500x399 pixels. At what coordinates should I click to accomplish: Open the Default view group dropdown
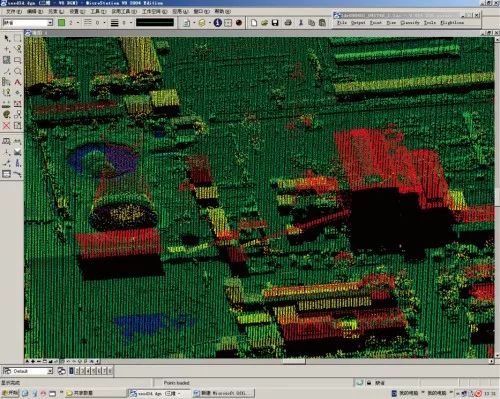click(x=50, y=371)
